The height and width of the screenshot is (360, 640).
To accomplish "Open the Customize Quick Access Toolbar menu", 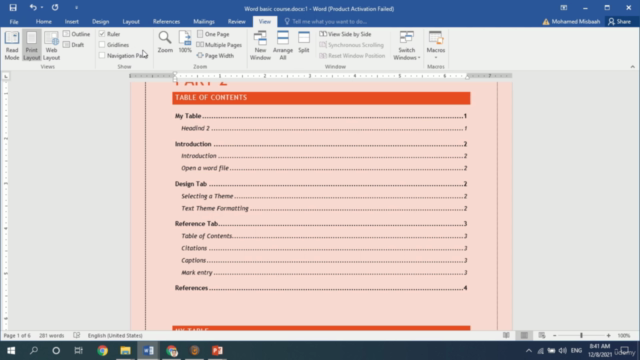I will pyautogui.click(x=76, y=8).
